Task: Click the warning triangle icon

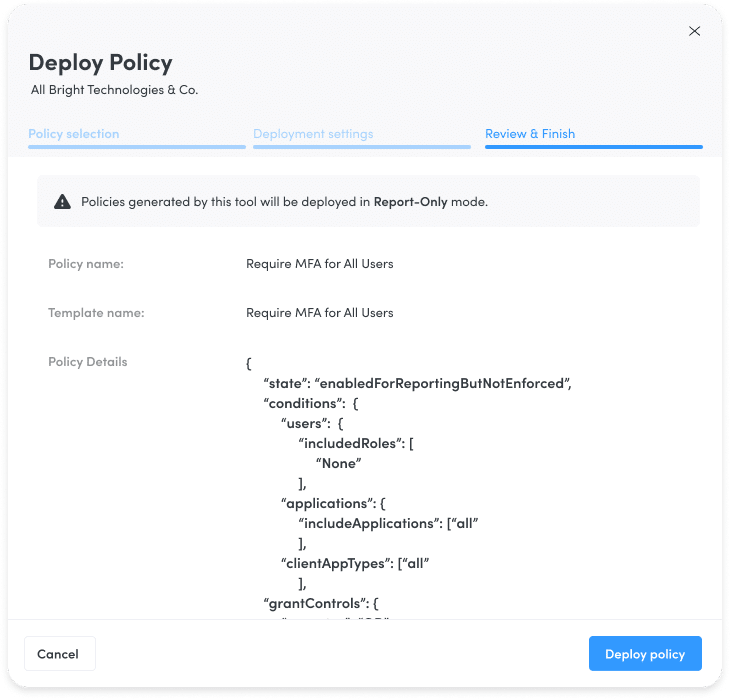Action: click(x=62, y=202)
